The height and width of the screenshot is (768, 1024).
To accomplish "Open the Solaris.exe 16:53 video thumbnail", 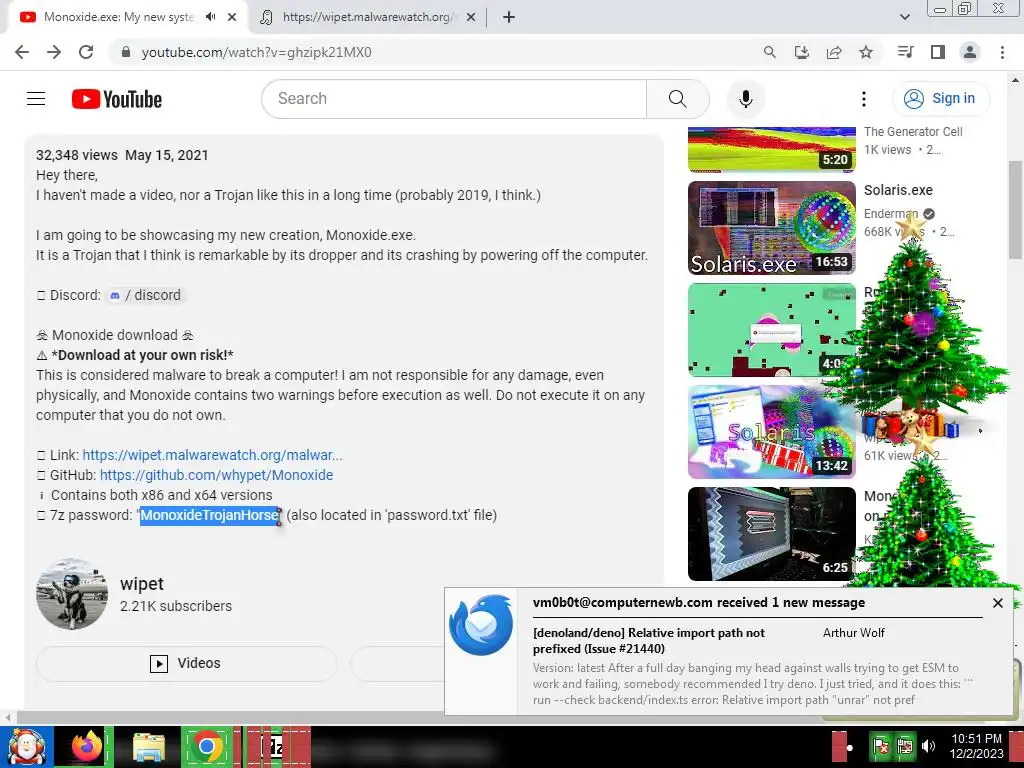I will pos(771,228).
